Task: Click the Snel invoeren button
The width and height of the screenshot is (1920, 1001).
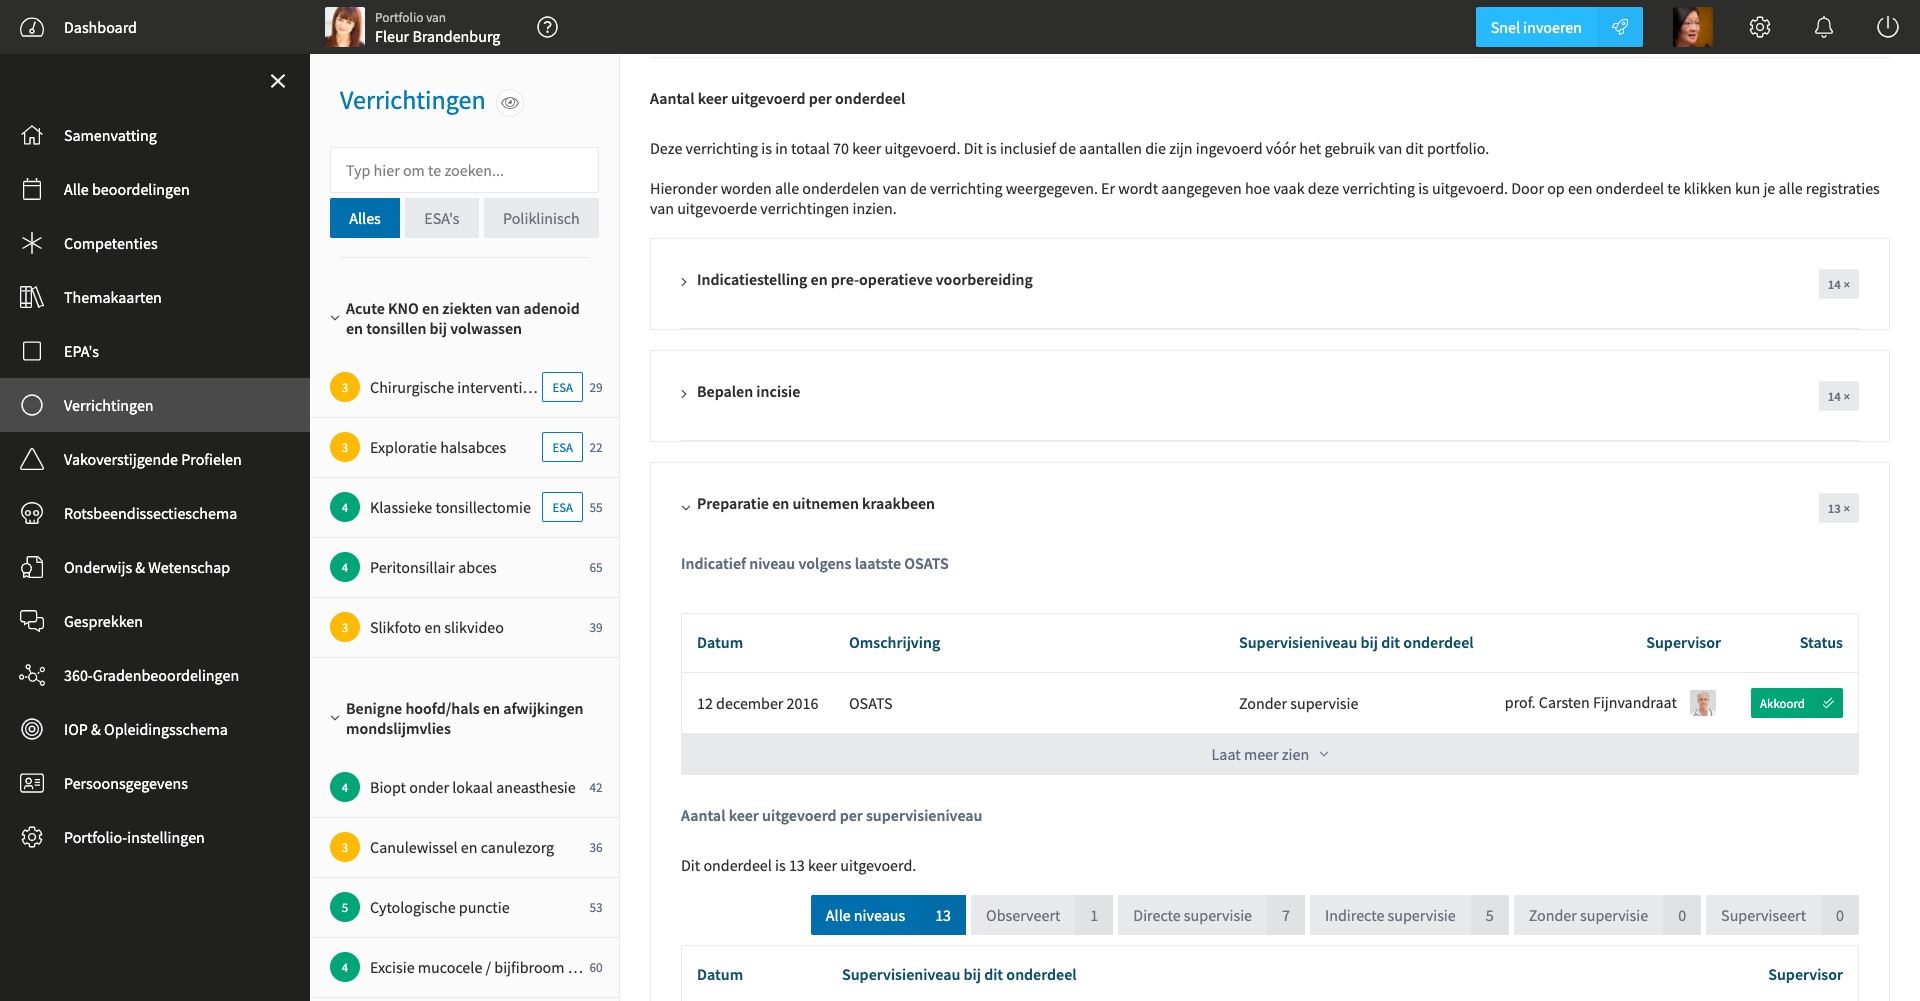Action: (1559, 27)
